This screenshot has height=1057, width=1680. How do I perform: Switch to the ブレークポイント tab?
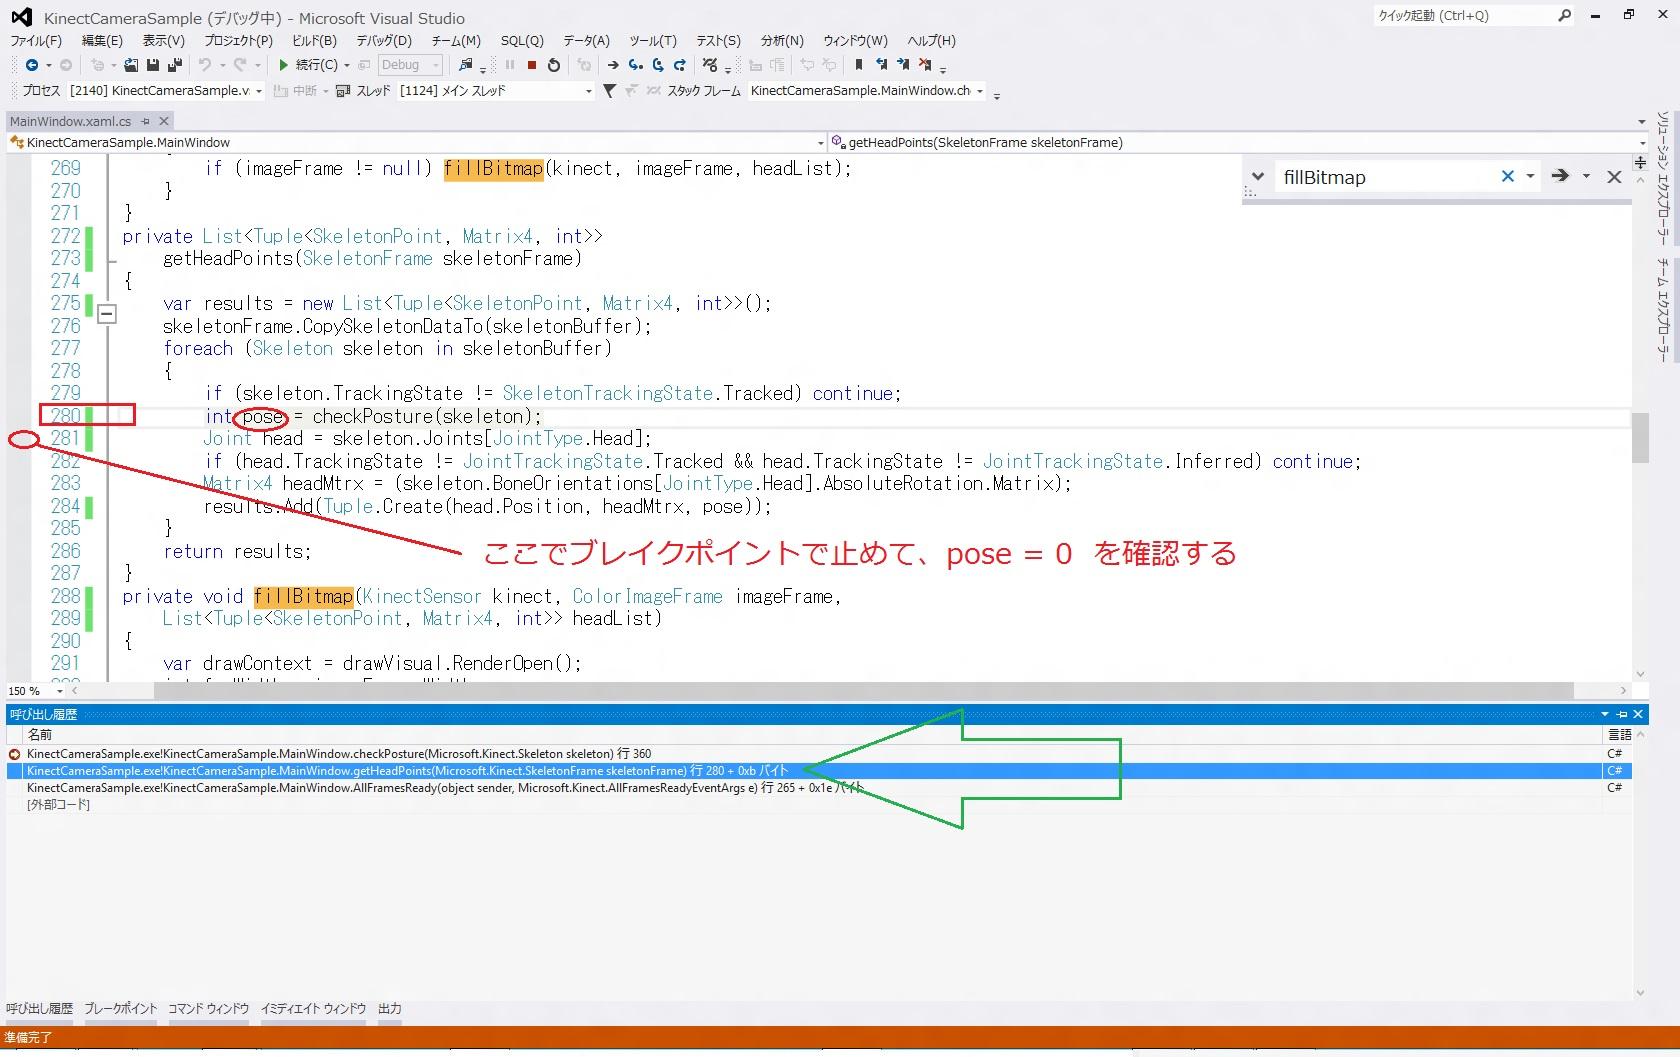[x=120, y=1009]
